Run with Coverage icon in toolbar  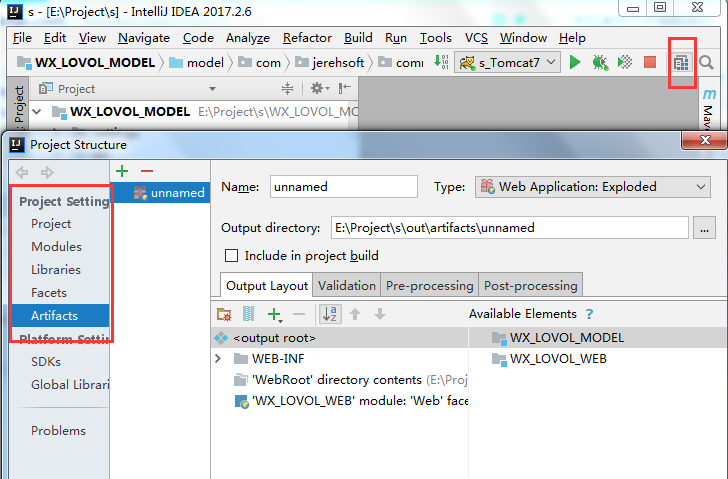(625, 62)
